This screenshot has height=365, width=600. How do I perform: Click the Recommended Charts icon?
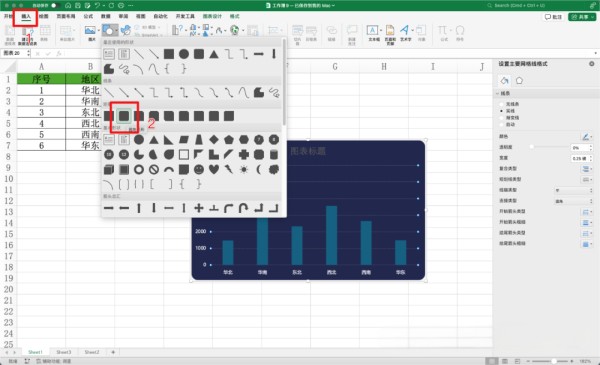178,31
